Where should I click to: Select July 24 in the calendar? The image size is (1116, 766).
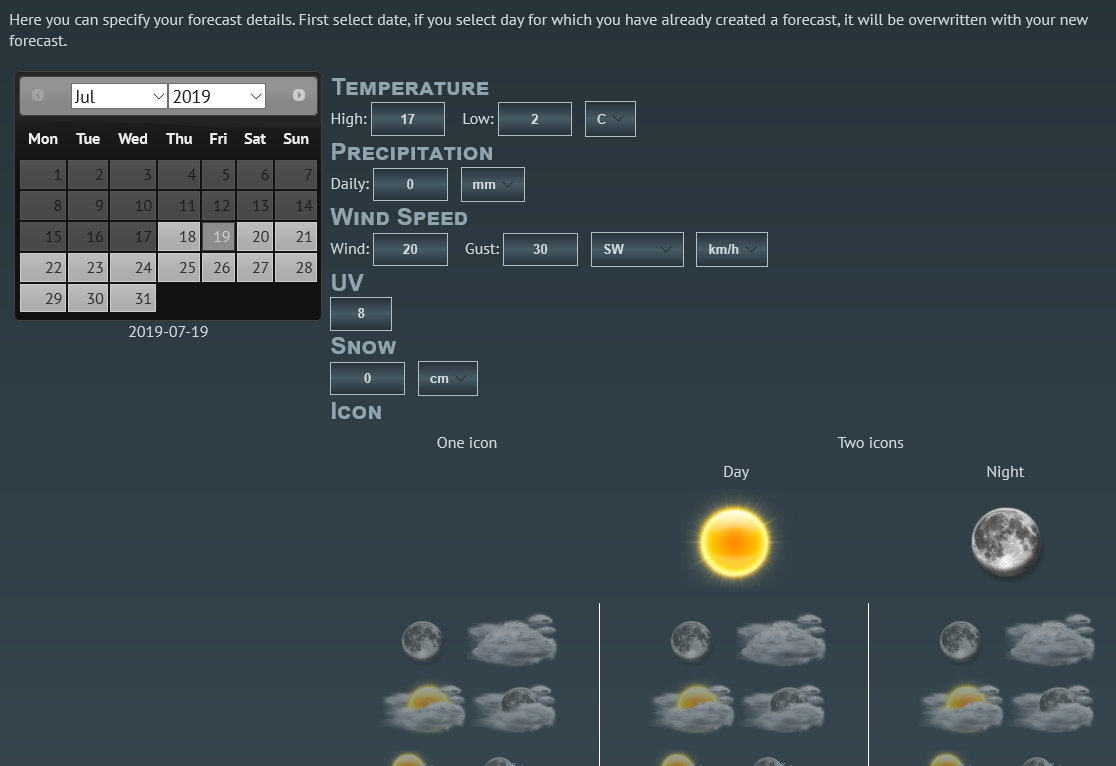coord(133,268)
